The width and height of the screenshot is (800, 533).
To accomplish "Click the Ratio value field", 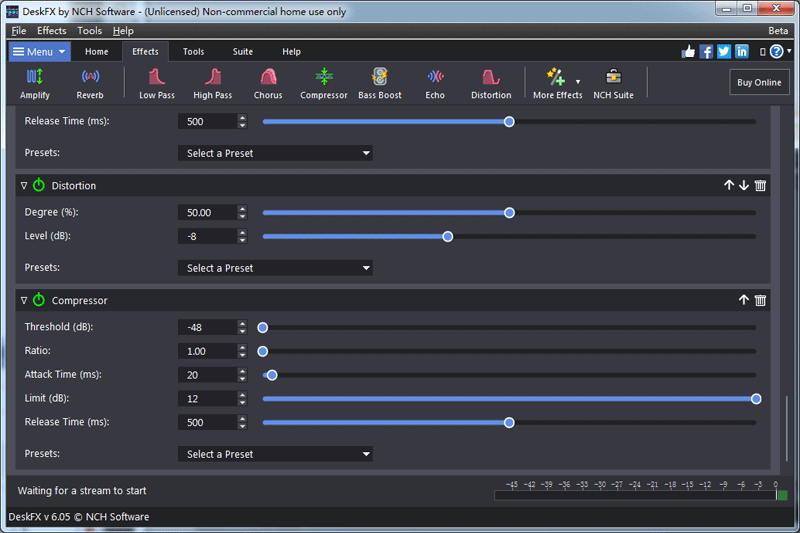I will (x=208, y=351).
